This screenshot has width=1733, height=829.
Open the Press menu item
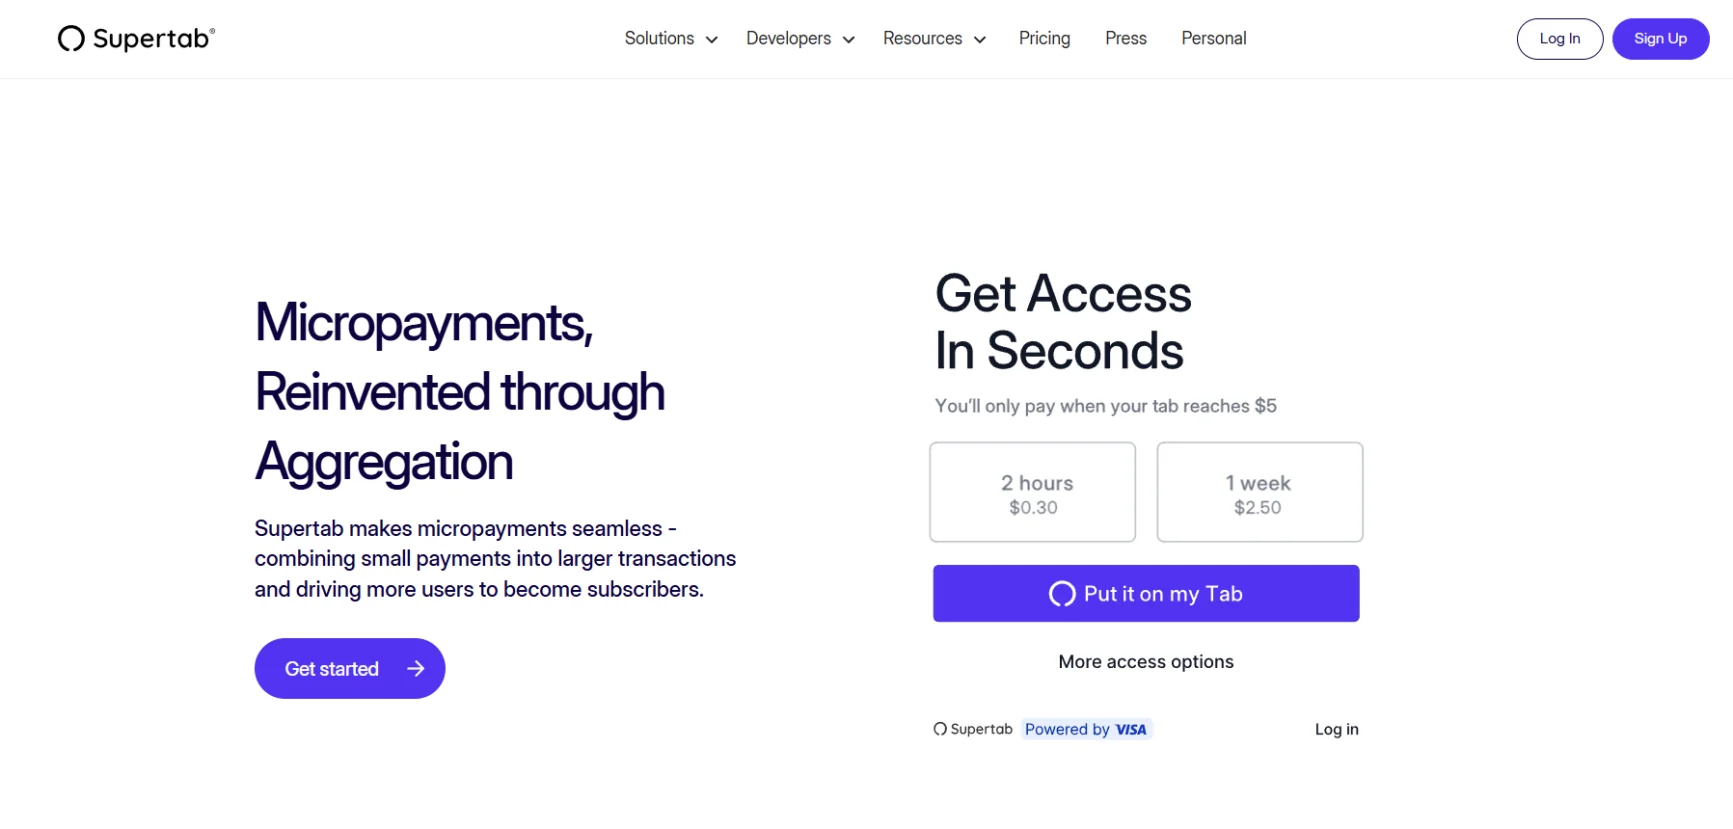[x=1125, y=39]
